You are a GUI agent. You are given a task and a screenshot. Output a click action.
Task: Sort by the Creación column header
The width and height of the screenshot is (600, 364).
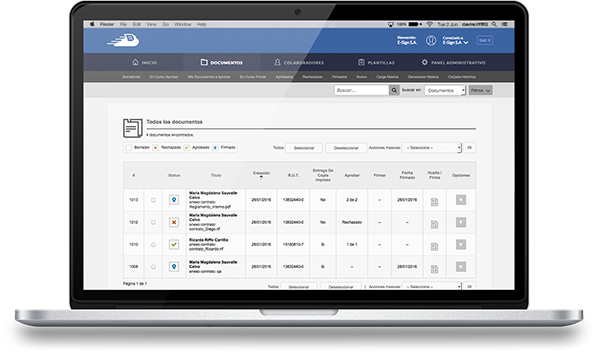[x=261, y=173]
